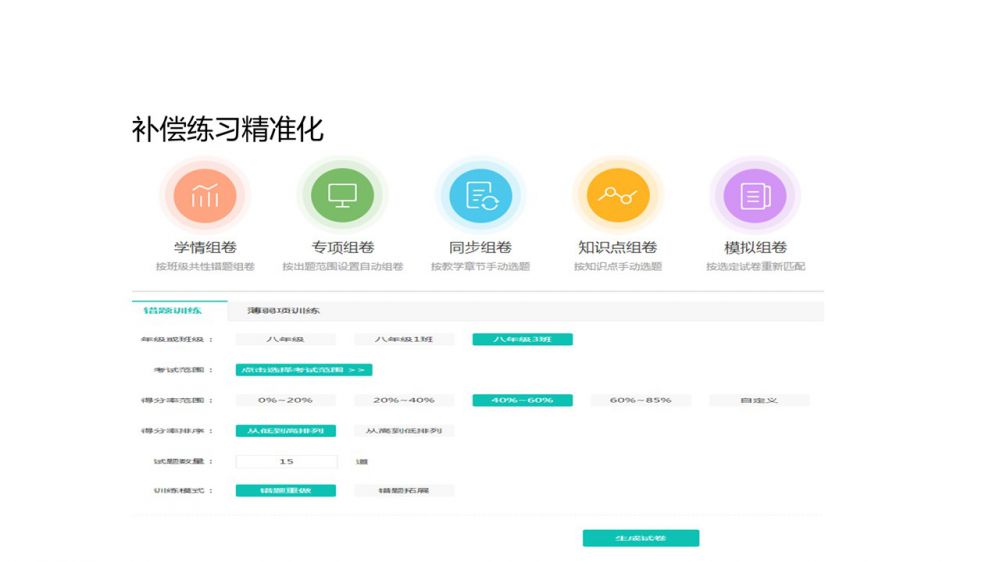Image resolution: width=1000 pixels, height=562 pixels.
Task: Sort by 从高到低排列 descending order
Action: [404, 431]
